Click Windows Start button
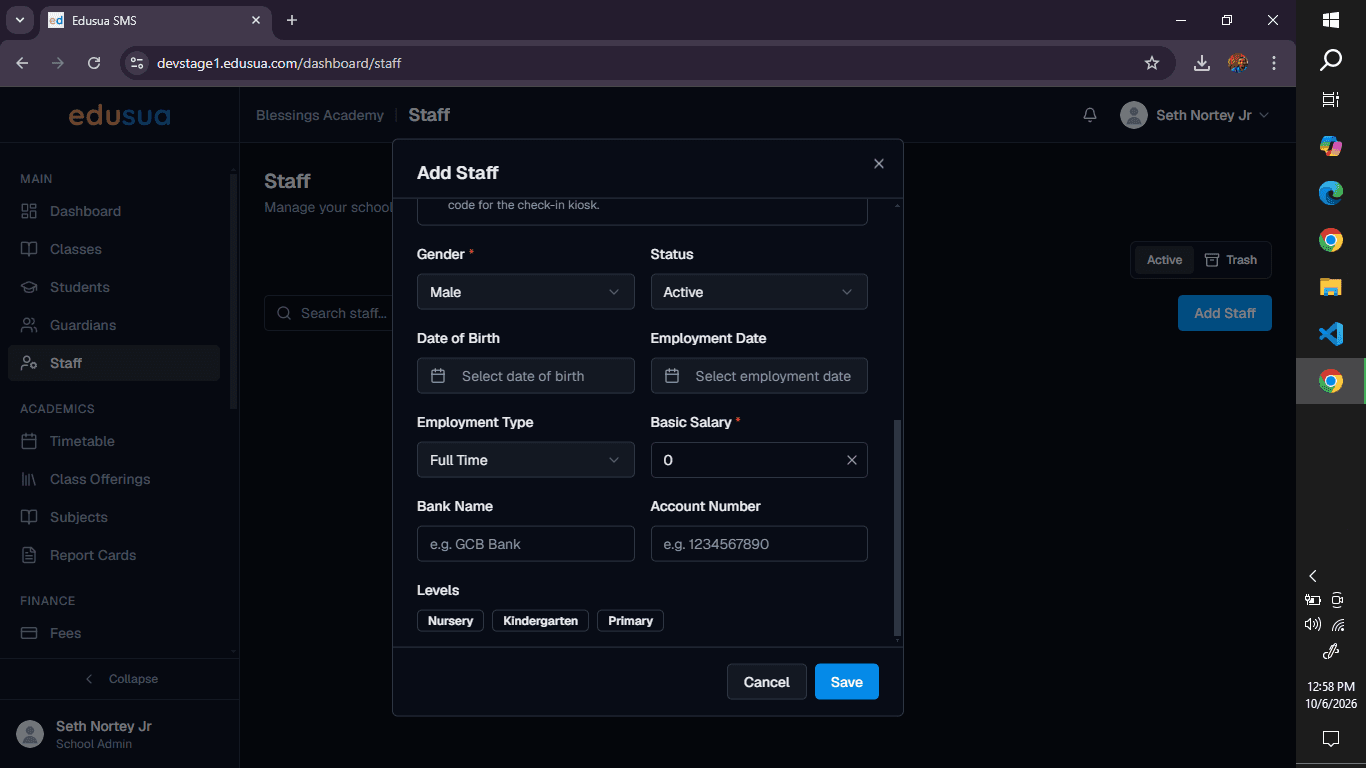 [x=1330, y=19]
